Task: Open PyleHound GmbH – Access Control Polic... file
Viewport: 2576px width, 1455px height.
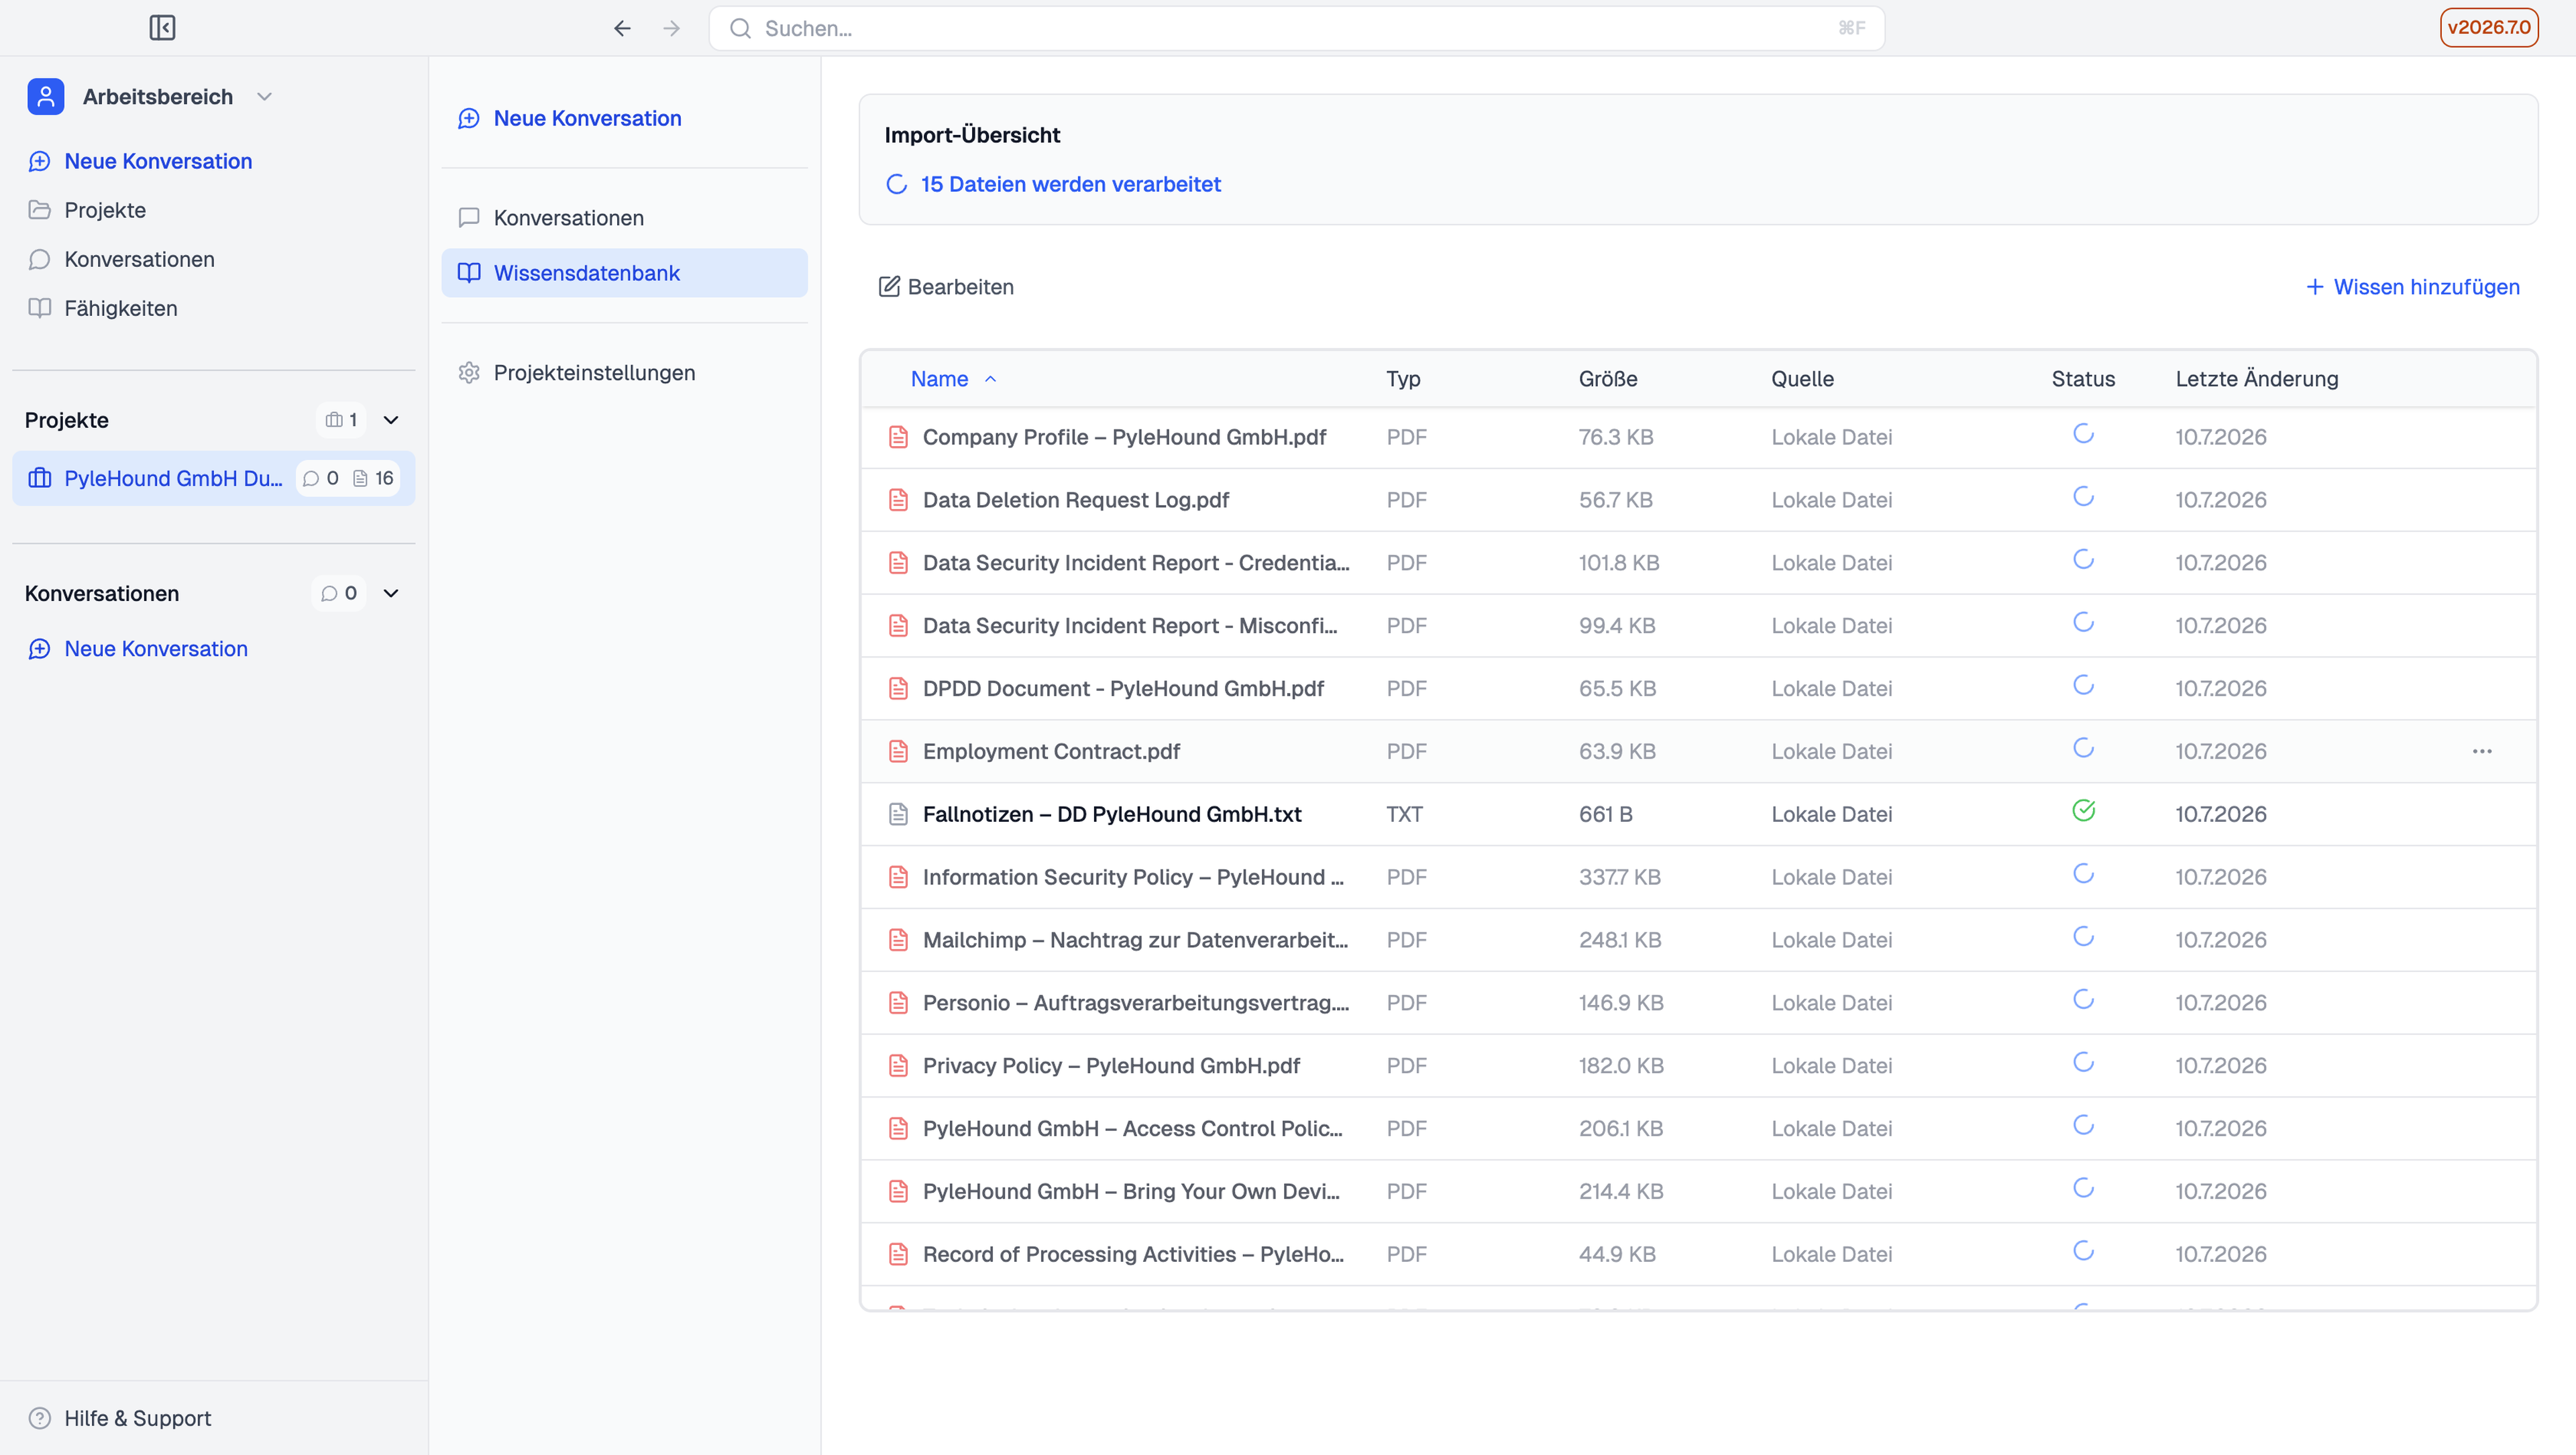Action: (1133, 1129)
